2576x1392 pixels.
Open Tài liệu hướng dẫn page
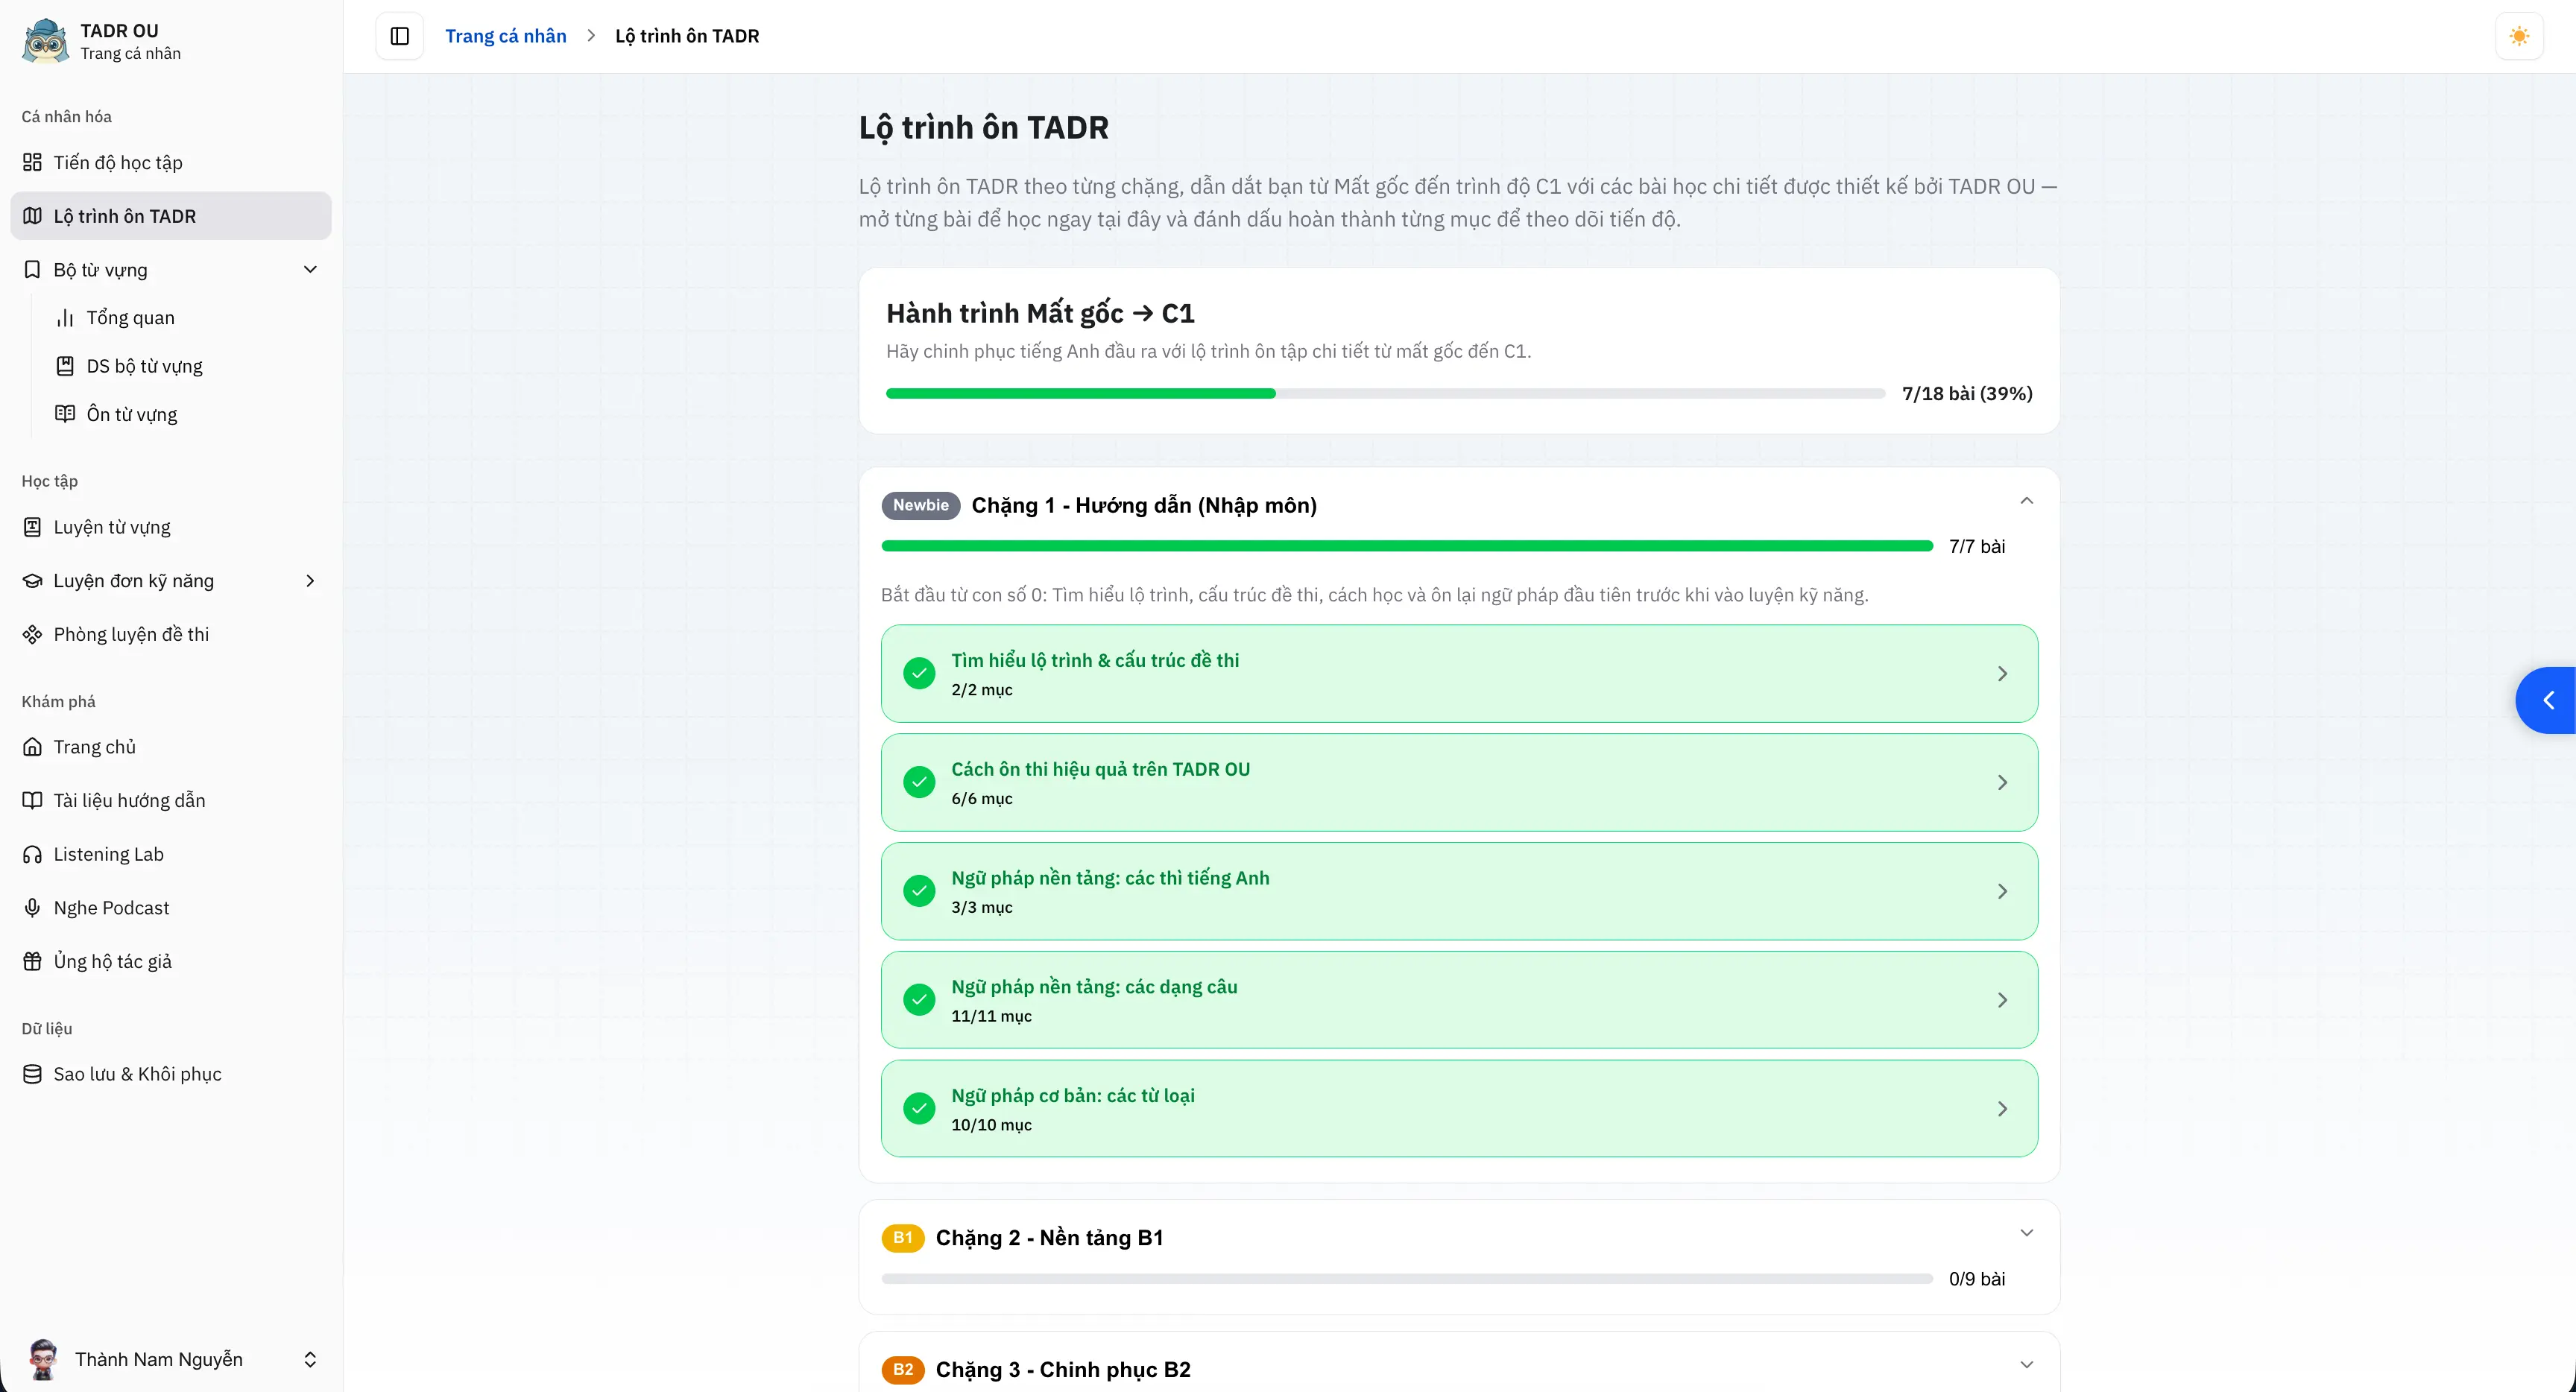pyautogui.click(x=171, y=800)
